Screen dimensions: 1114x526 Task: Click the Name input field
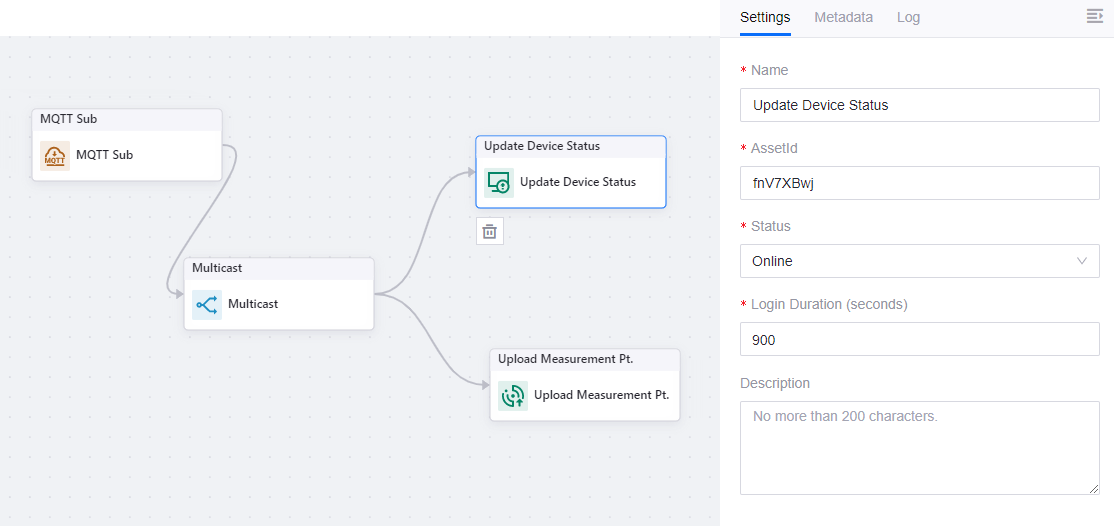pos(919,105)
